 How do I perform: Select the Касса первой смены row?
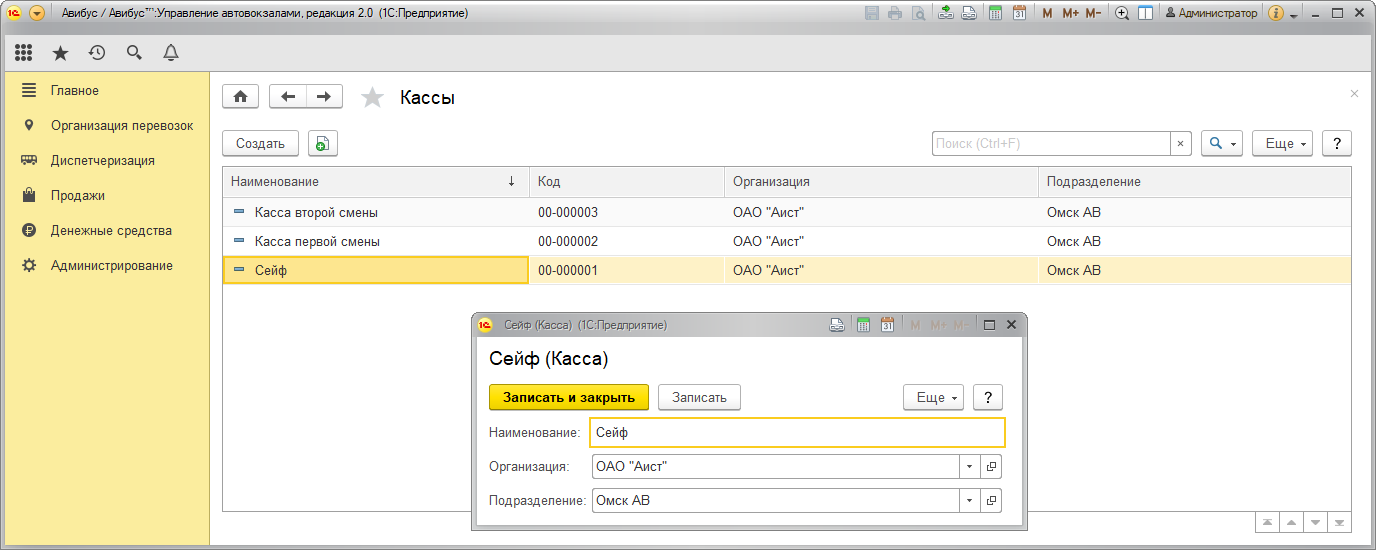(x=317, y=241)
